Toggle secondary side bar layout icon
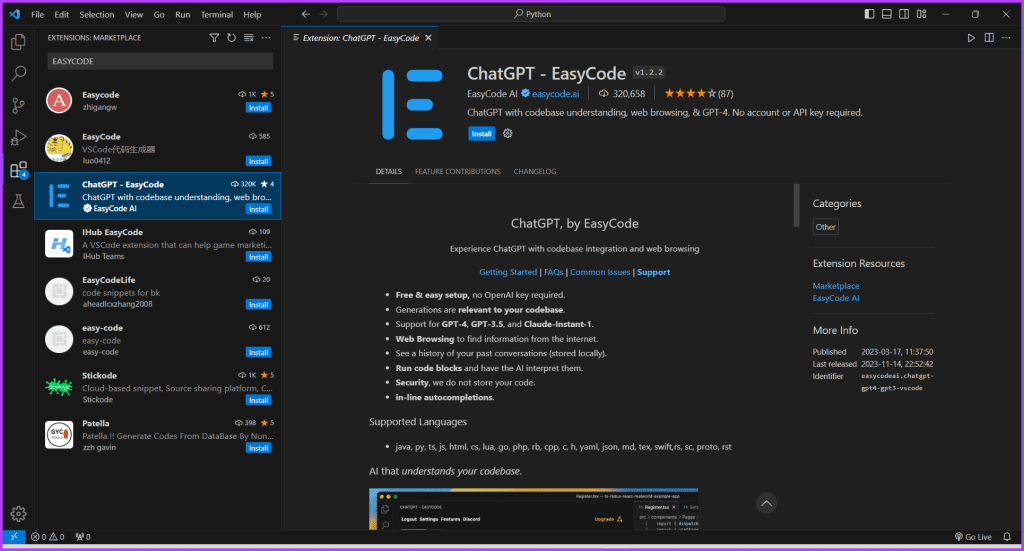 (904, 14)
